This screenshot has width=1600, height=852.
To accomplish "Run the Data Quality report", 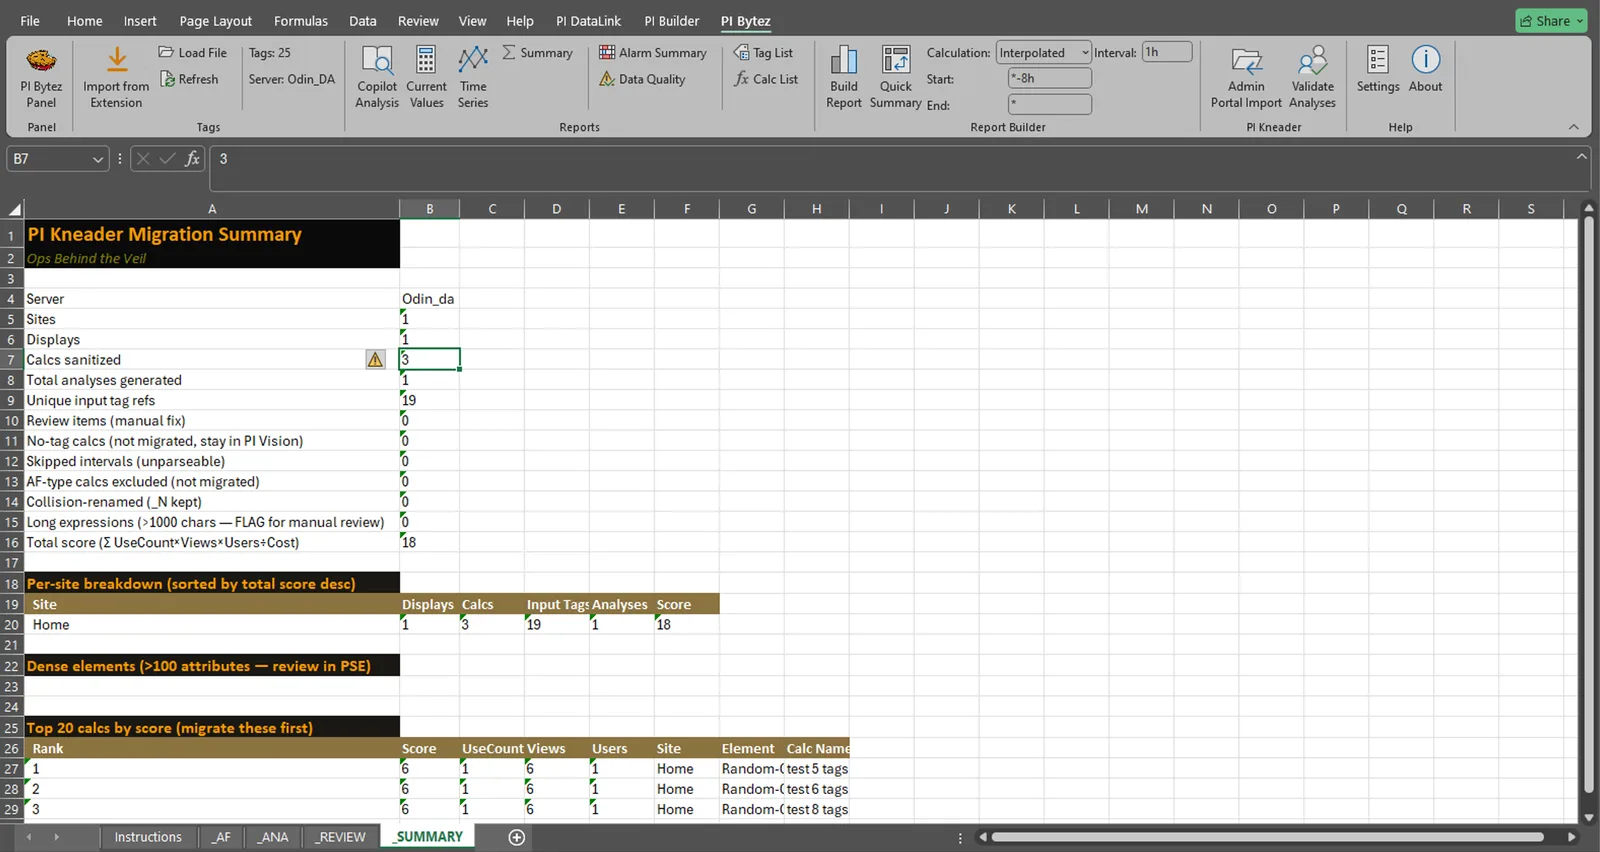I will point(642,79).
